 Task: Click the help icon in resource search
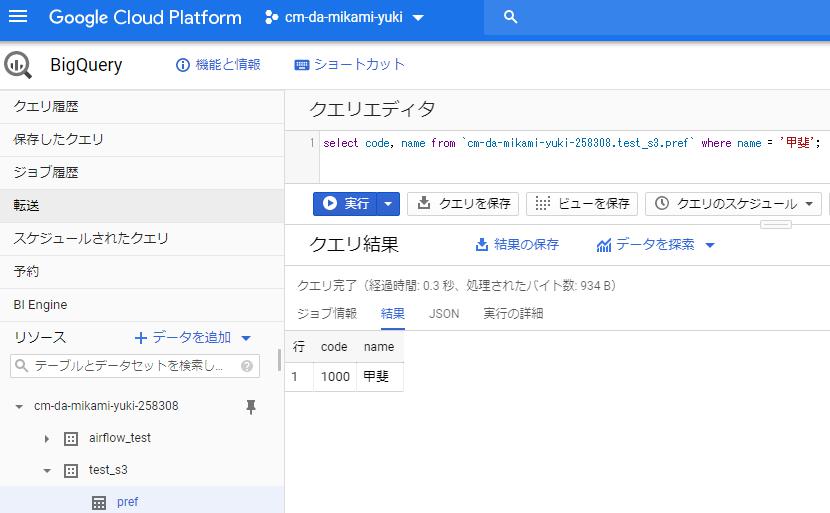(x=247, y=366)
